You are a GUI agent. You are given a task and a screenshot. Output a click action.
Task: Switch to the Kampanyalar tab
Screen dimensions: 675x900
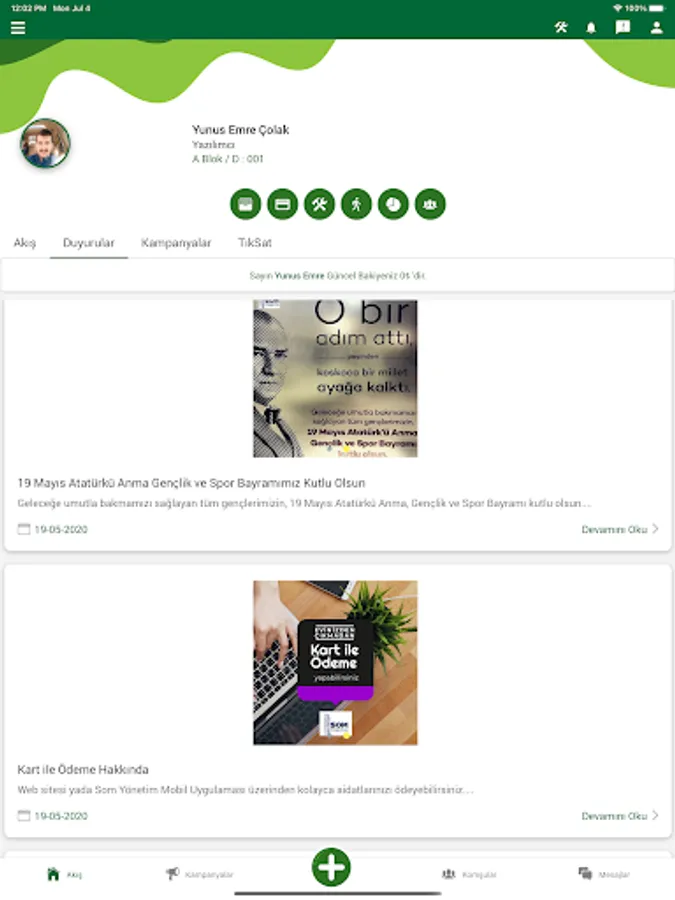(176, 243)
